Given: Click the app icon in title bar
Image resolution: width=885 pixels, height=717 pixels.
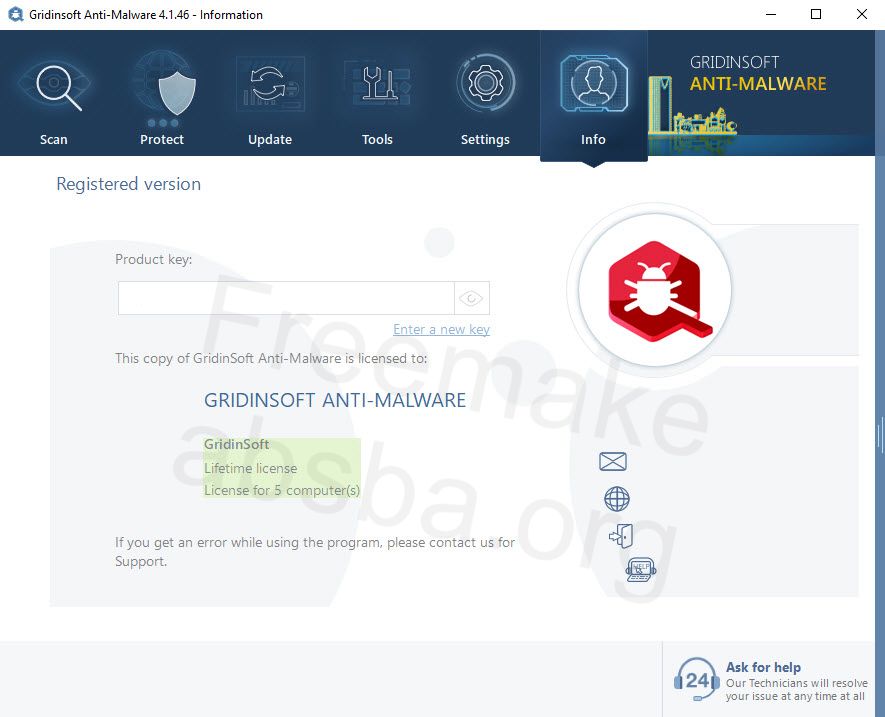Looking at the screenshot, I should point(15,15).
